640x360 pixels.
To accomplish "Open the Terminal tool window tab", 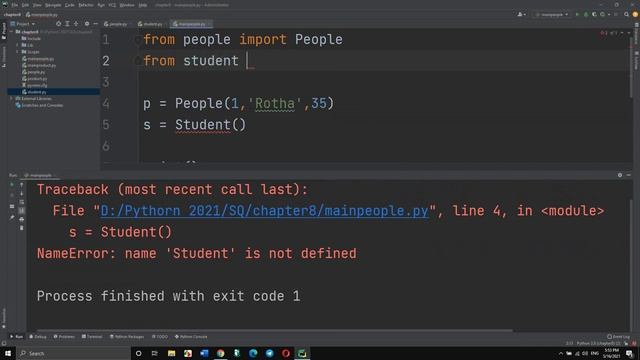I will [92, 337].
